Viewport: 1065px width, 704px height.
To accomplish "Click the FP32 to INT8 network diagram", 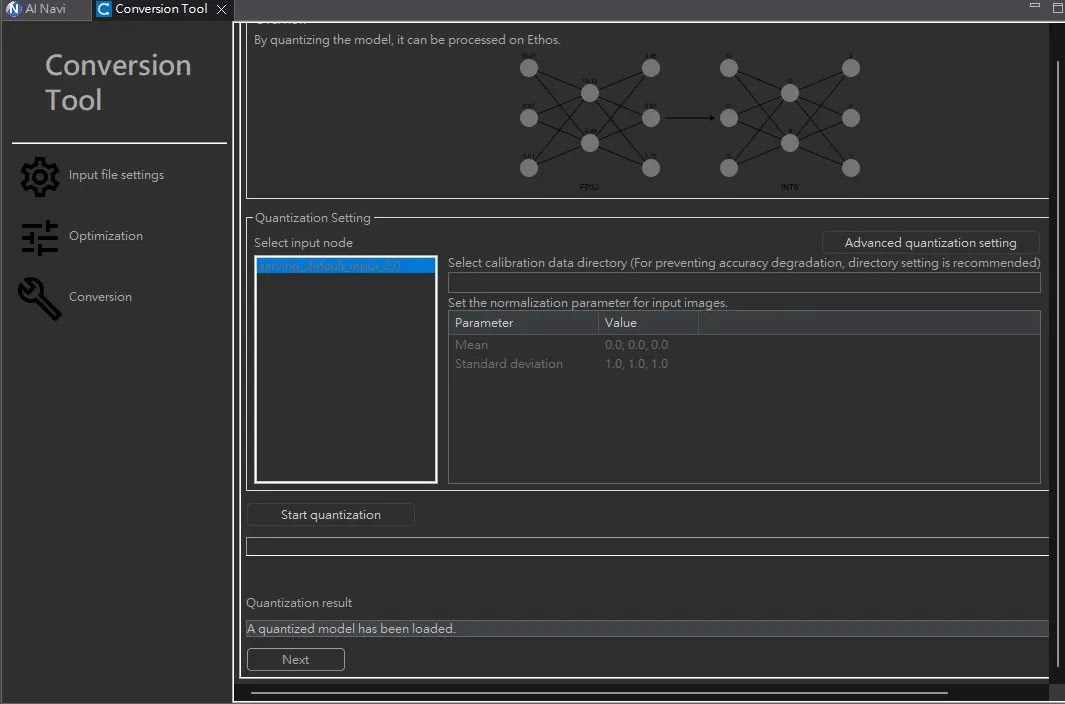I will coord(689,120).
